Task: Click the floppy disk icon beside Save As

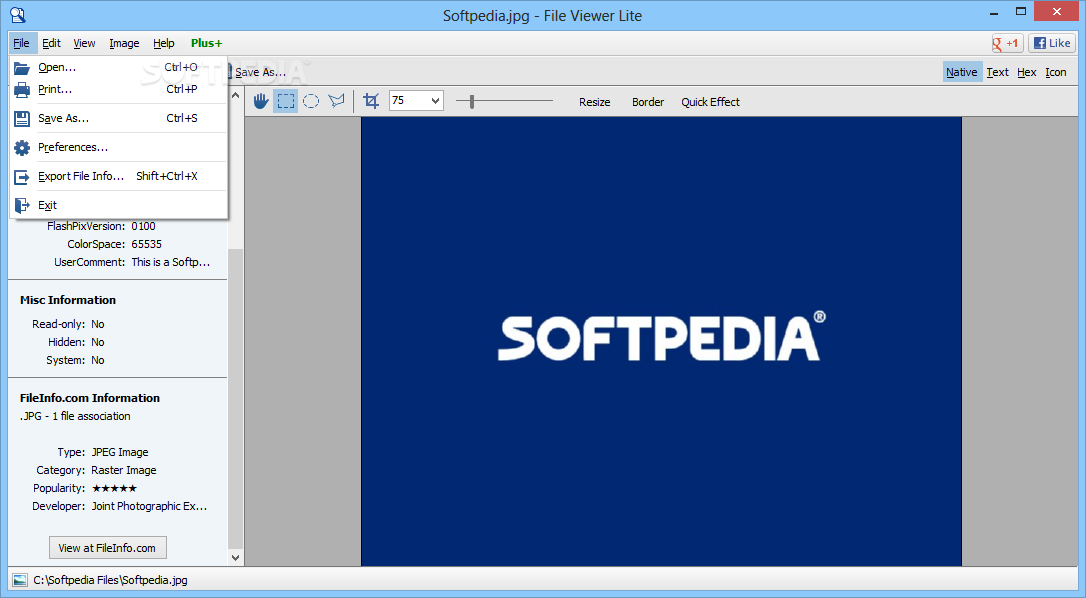Action: (22, 118)
